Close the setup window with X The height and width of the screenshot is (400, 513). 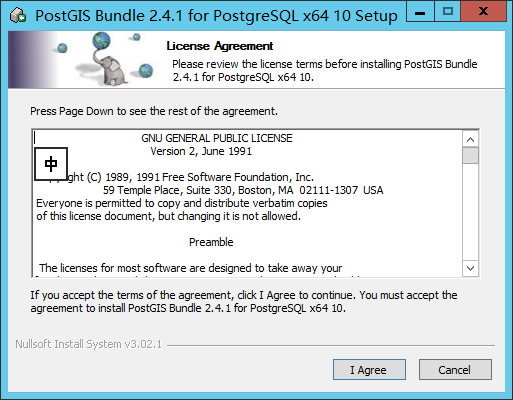[483, 12]
